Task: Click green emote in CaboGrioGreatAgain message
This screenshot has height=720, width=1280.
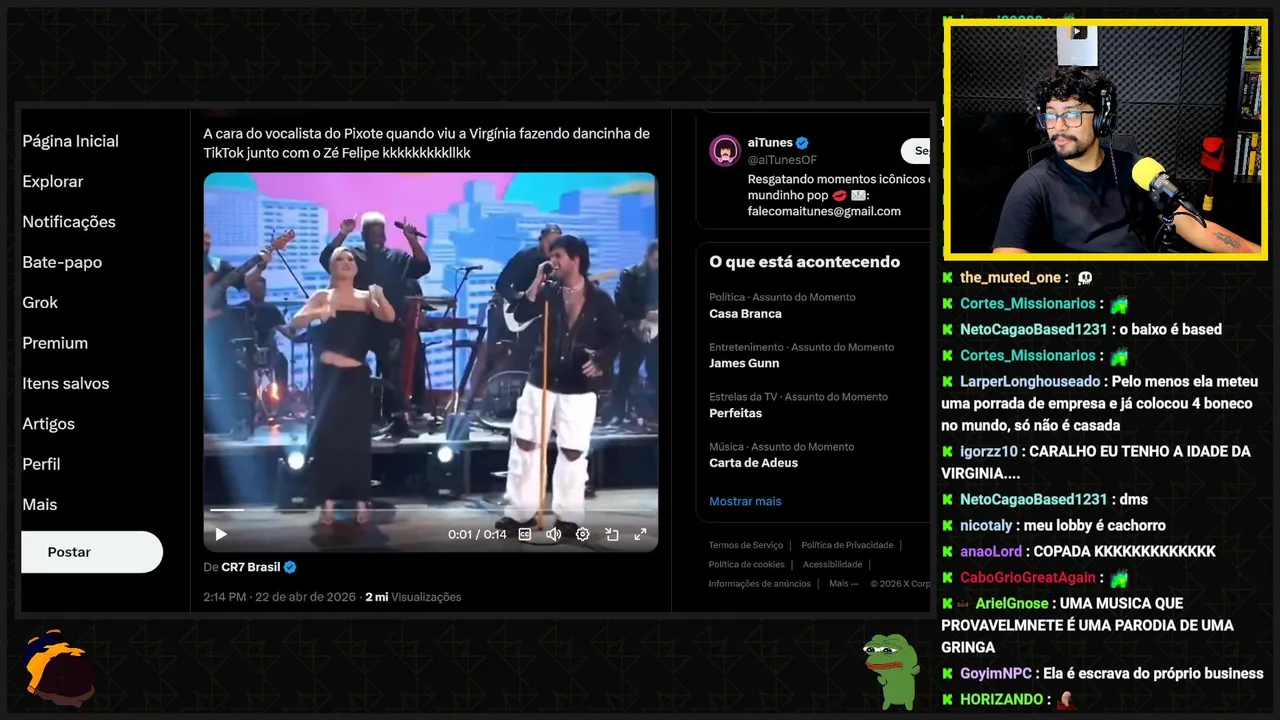Action: 1119,578
